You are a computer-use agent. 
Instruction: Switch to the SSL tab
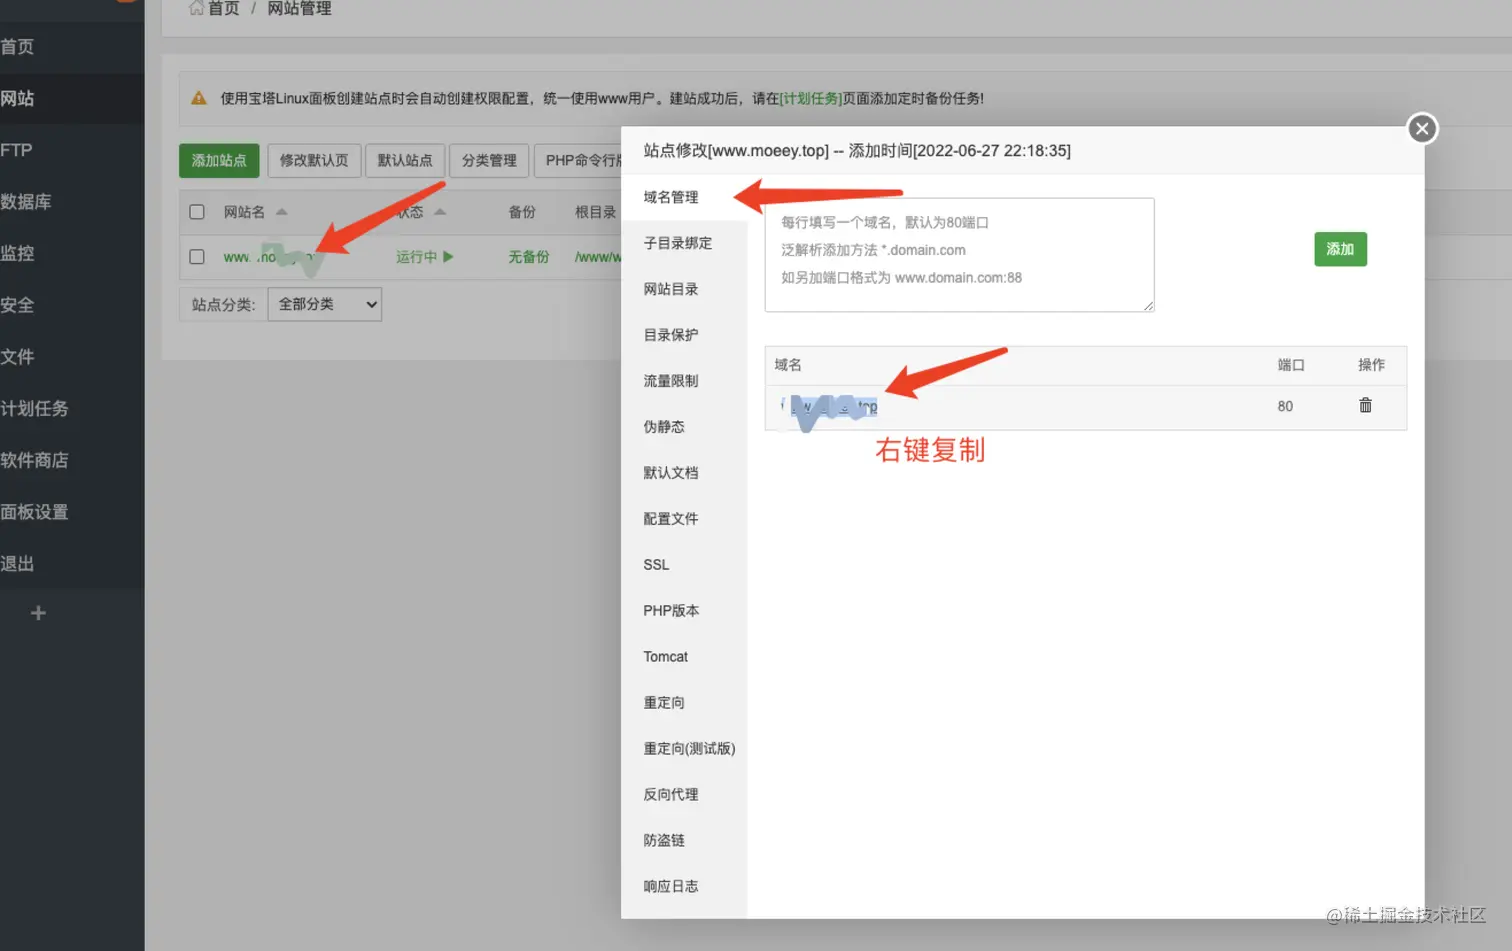656,565
